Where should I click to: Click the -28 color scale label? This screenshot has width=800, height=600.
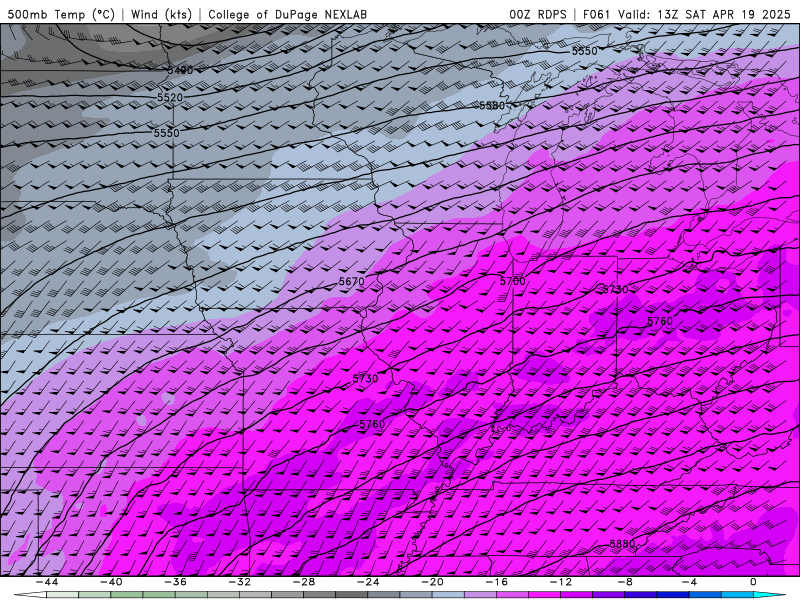[x=304, y=582]
